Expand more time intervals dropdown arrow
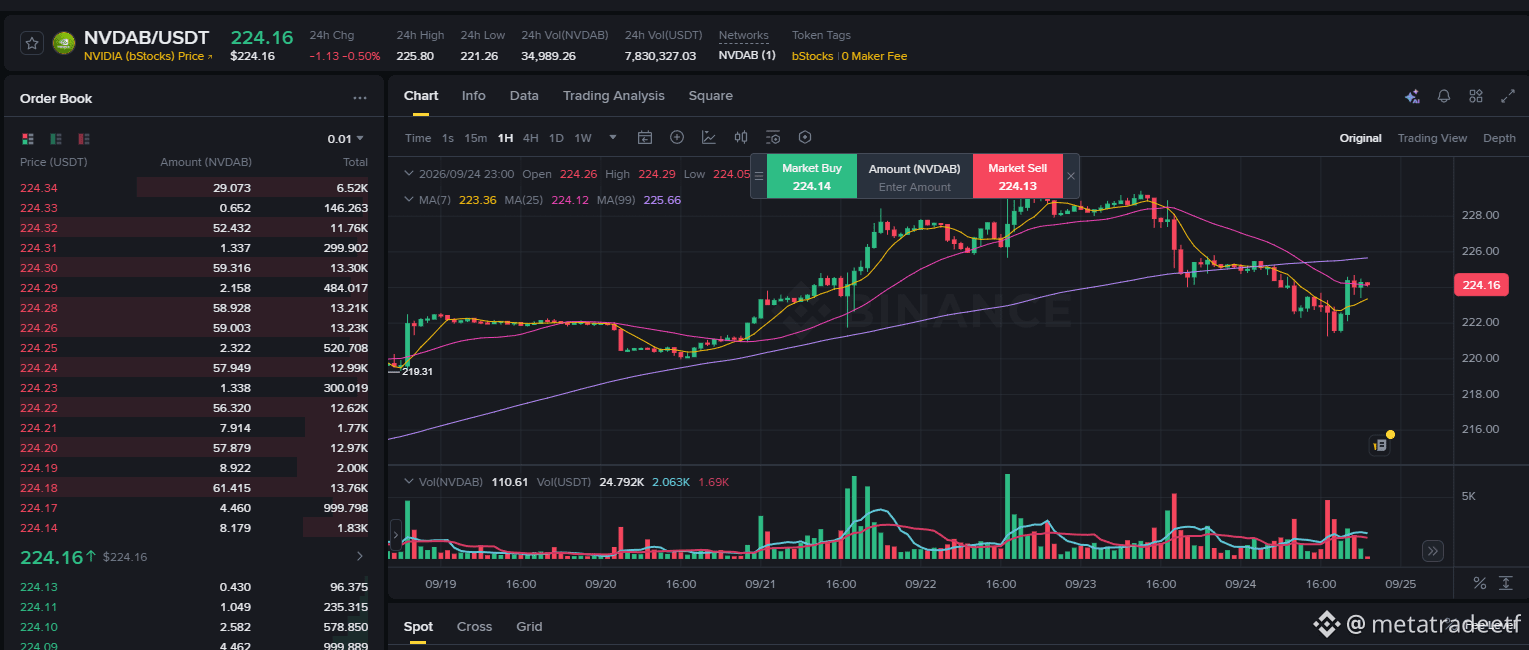This screenshot has height=650, width=1529. point(613,138)
